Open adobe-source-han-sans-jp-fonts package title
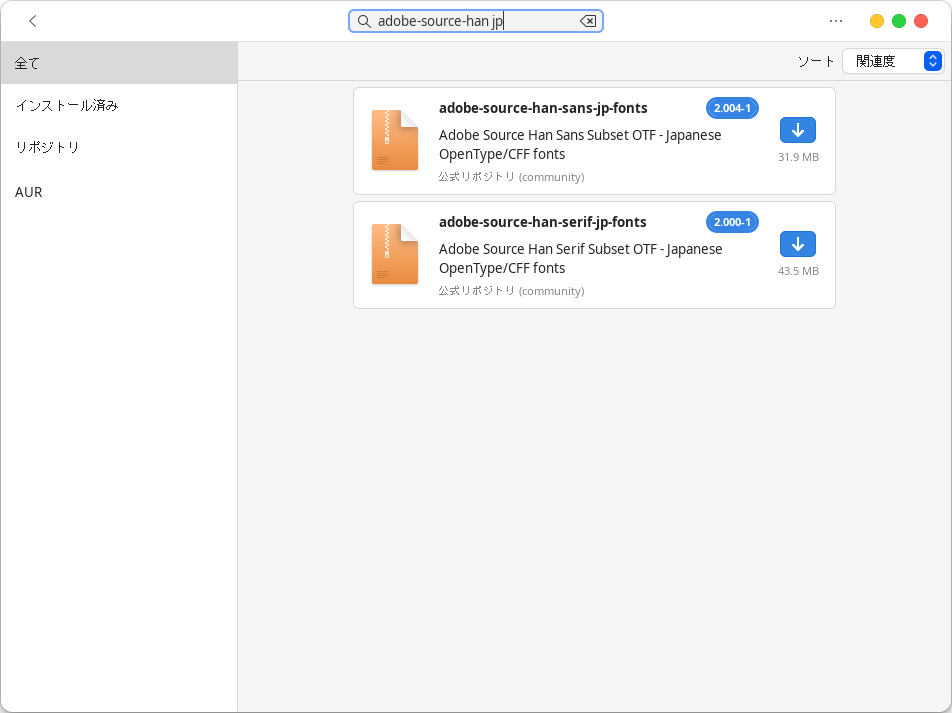 (x=543, y=108)
